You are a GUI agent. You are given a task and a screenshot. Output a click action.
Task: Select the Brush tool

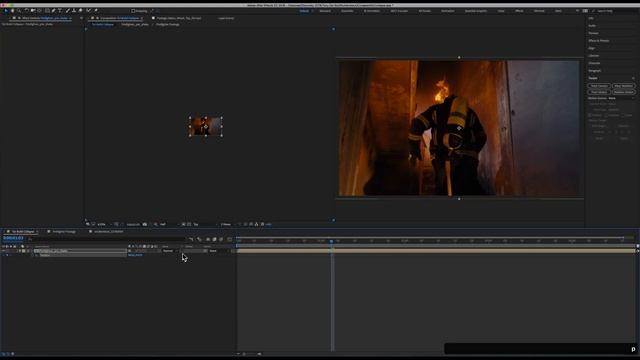pos(68,11)
